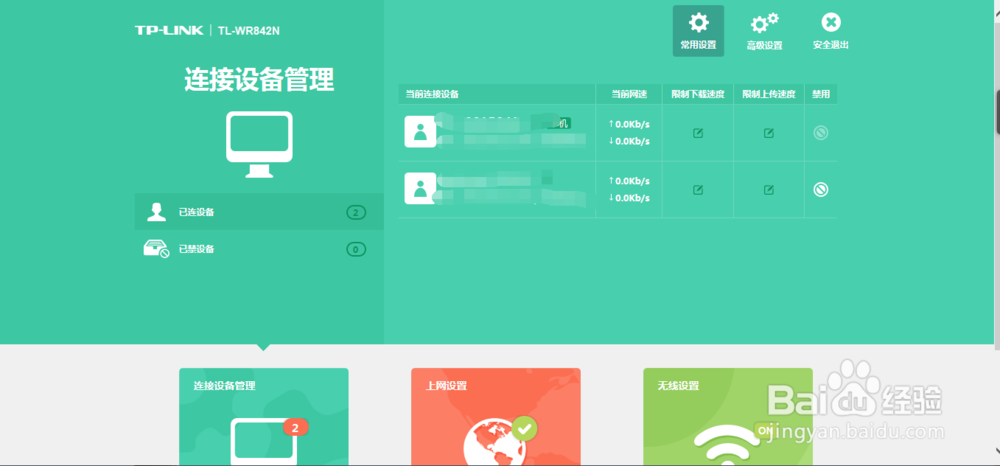
Task: Click second device download speed 0.0Kb/s
Action: click(629, 198)
